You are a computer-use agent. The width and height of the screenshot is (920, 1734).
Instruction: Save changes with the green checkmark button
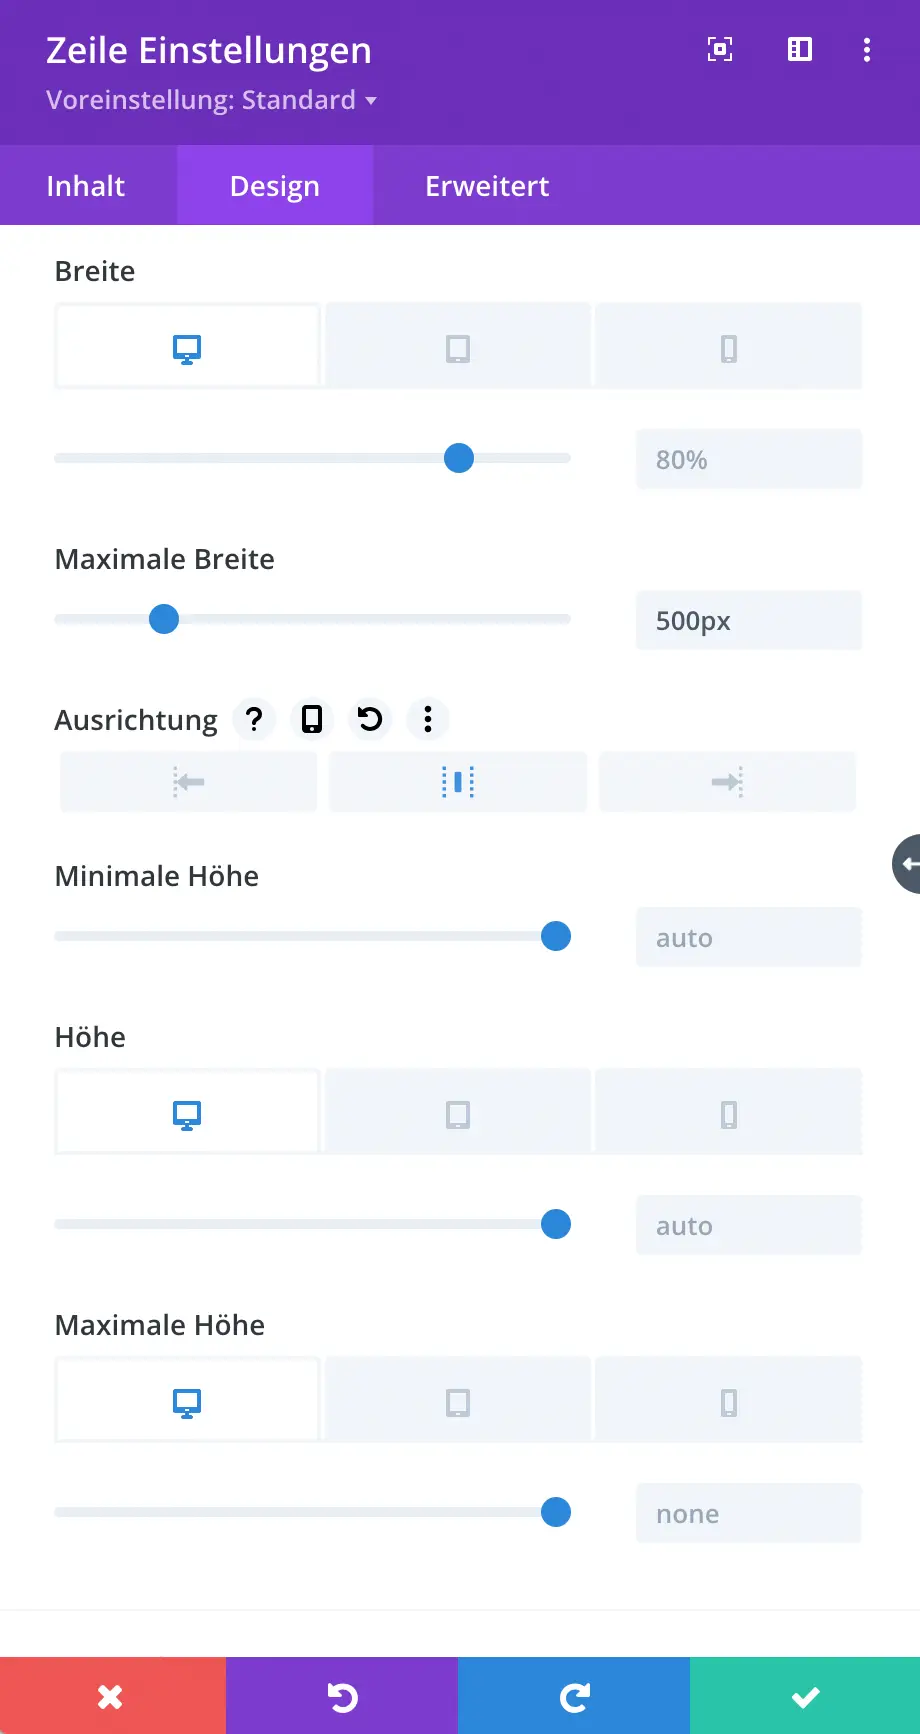(805, 1696)
